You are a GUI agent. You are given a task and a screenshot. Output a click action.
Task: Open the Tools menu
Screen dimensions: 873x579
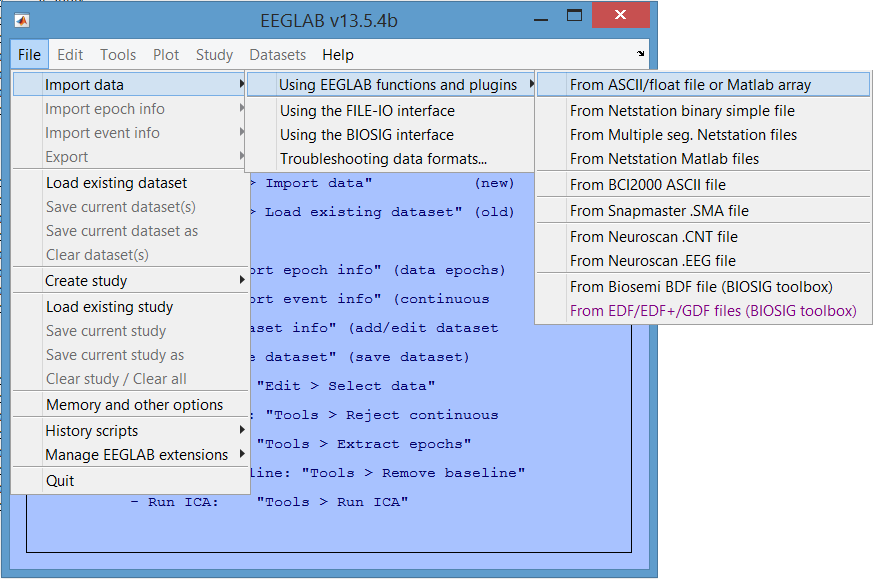pyautogui.click(x=118, y=55)
